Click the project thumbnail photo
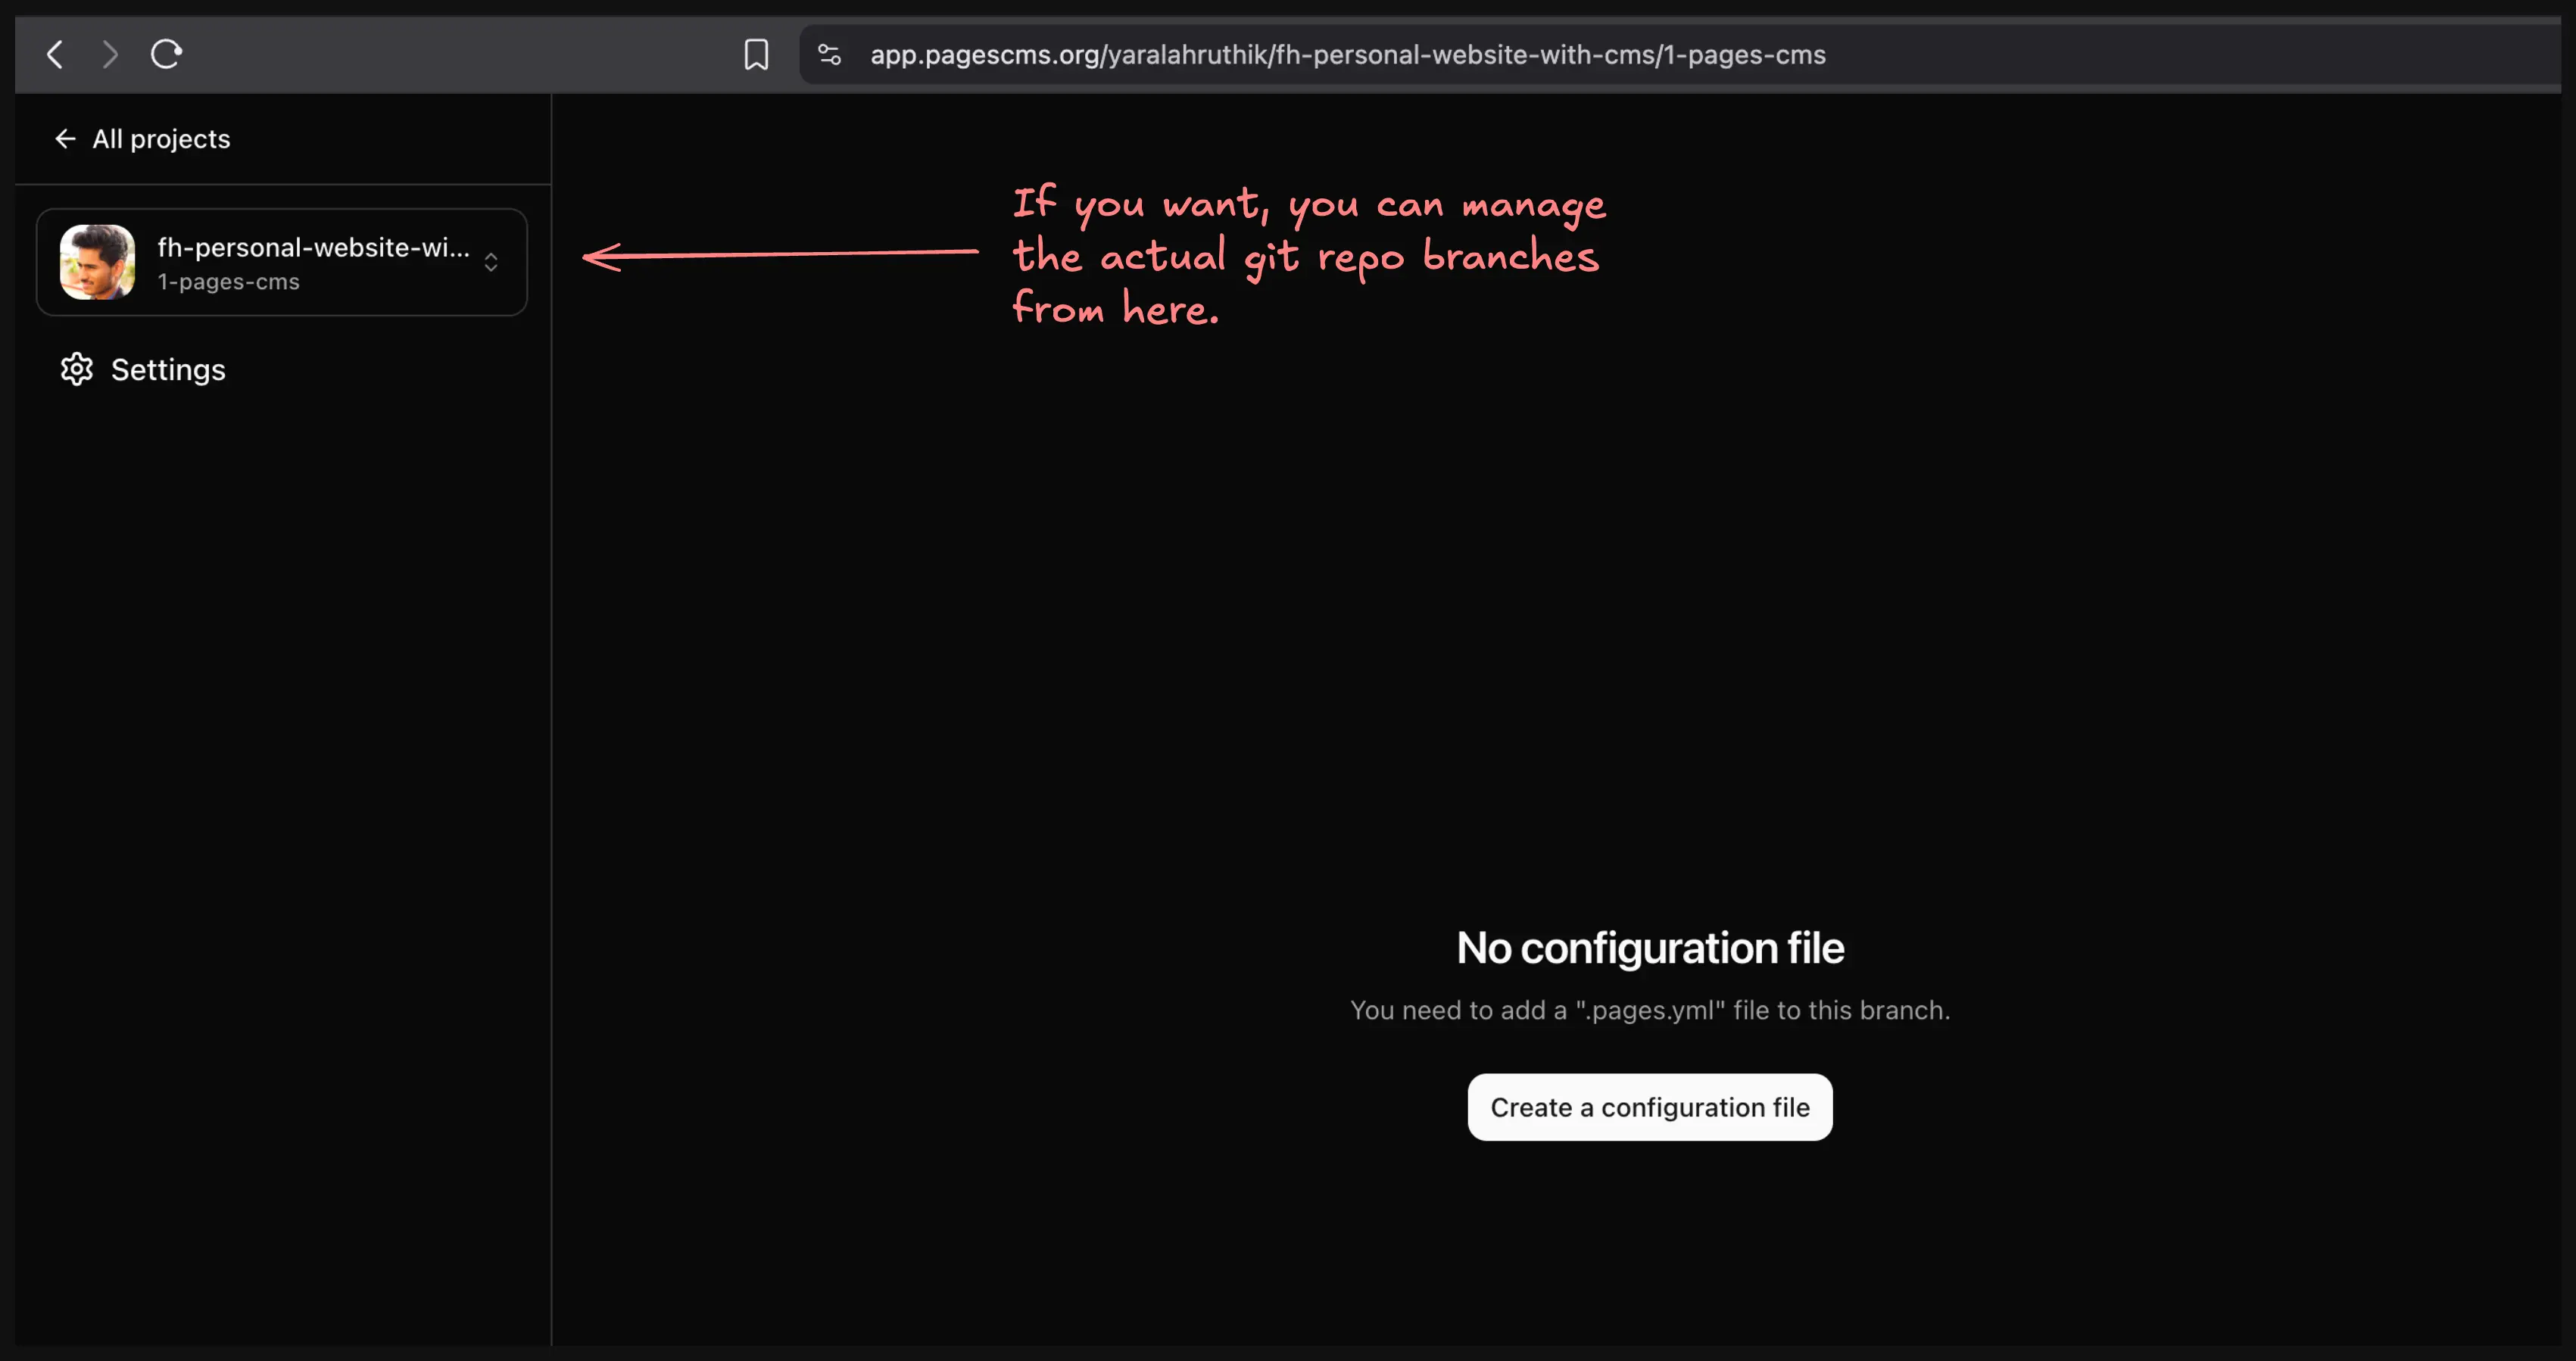 point(96,262)
